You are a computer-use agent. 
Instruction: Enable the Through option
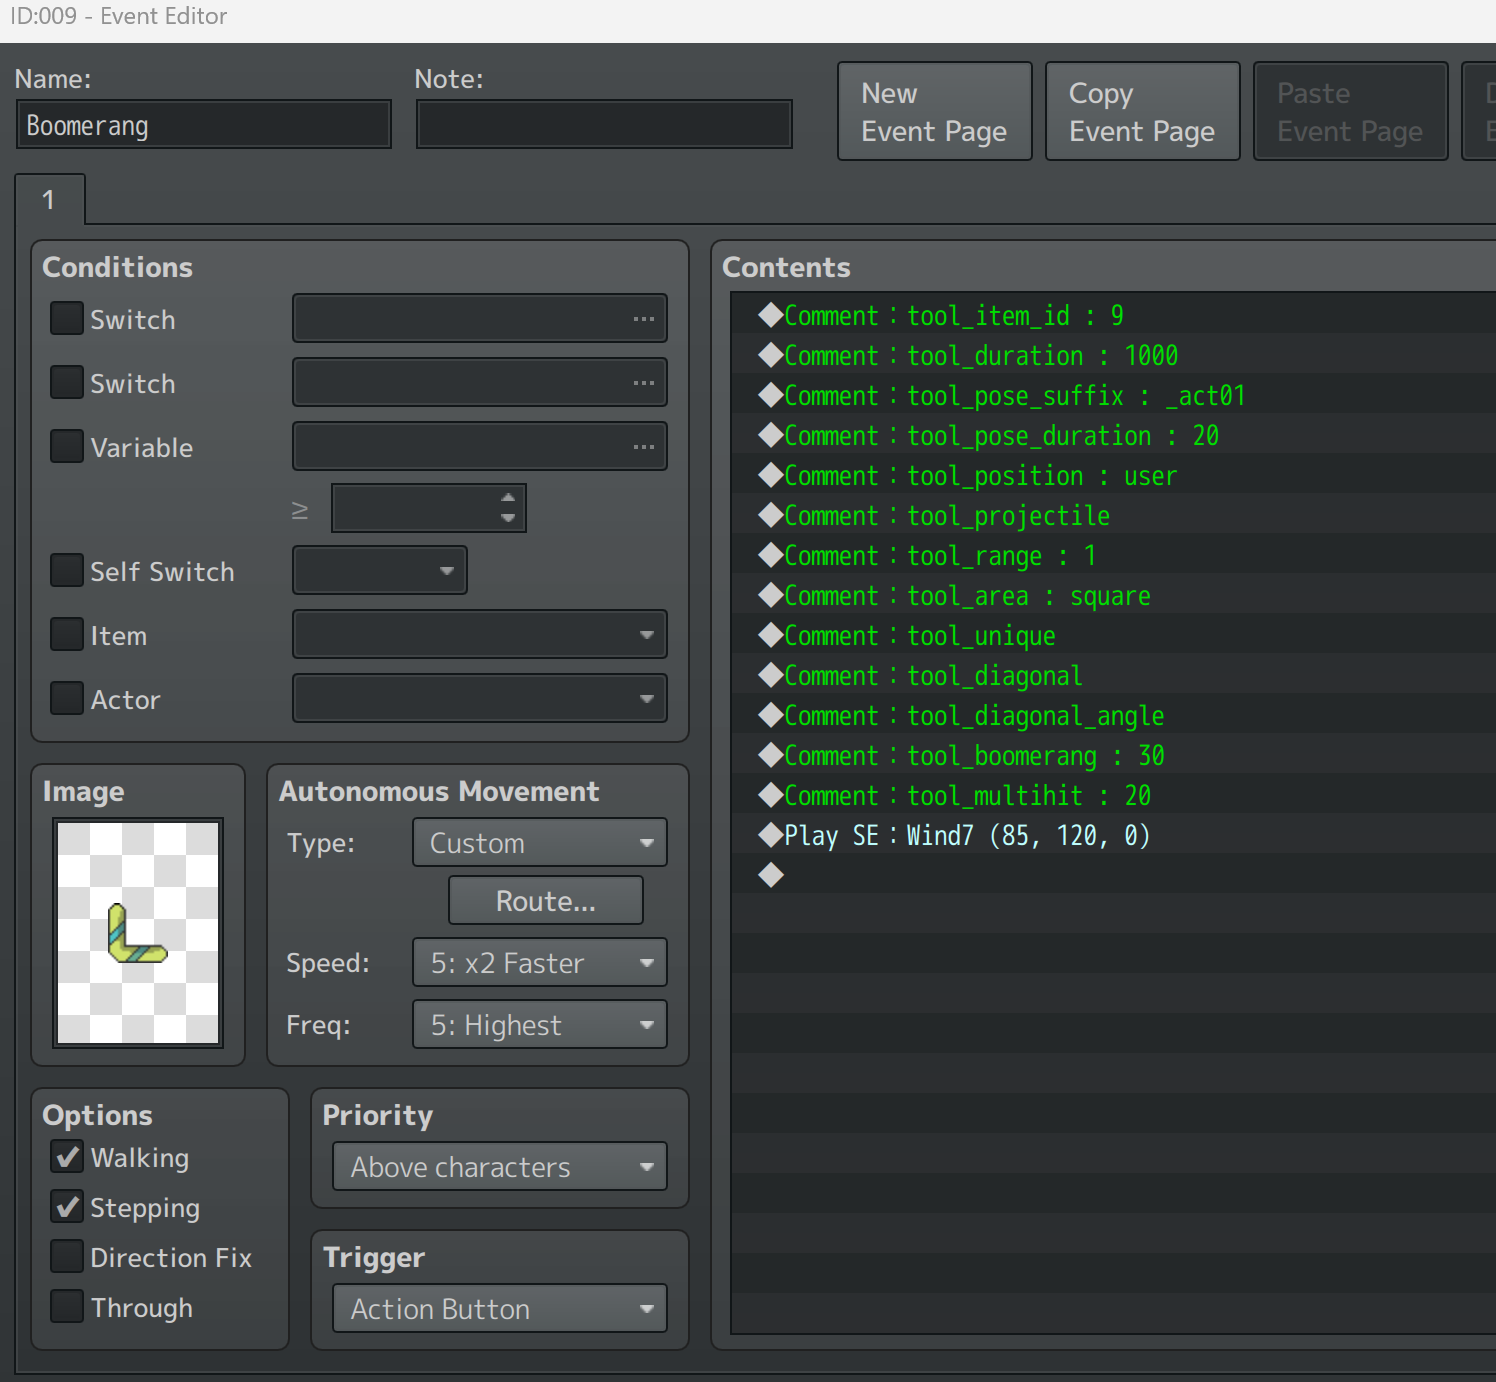pos(67,1307)
